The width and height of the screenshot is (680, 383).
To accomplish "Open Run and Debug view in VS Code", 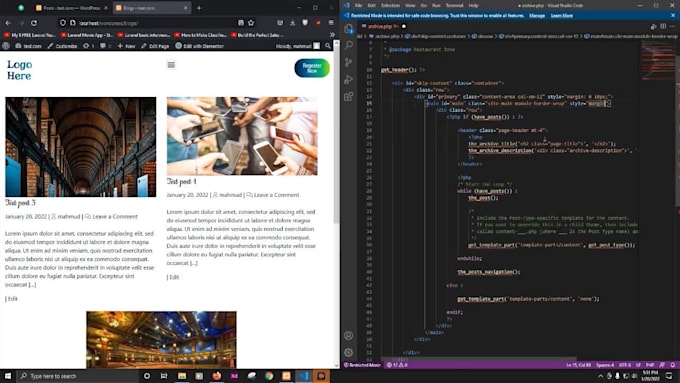I will point(349,79).
